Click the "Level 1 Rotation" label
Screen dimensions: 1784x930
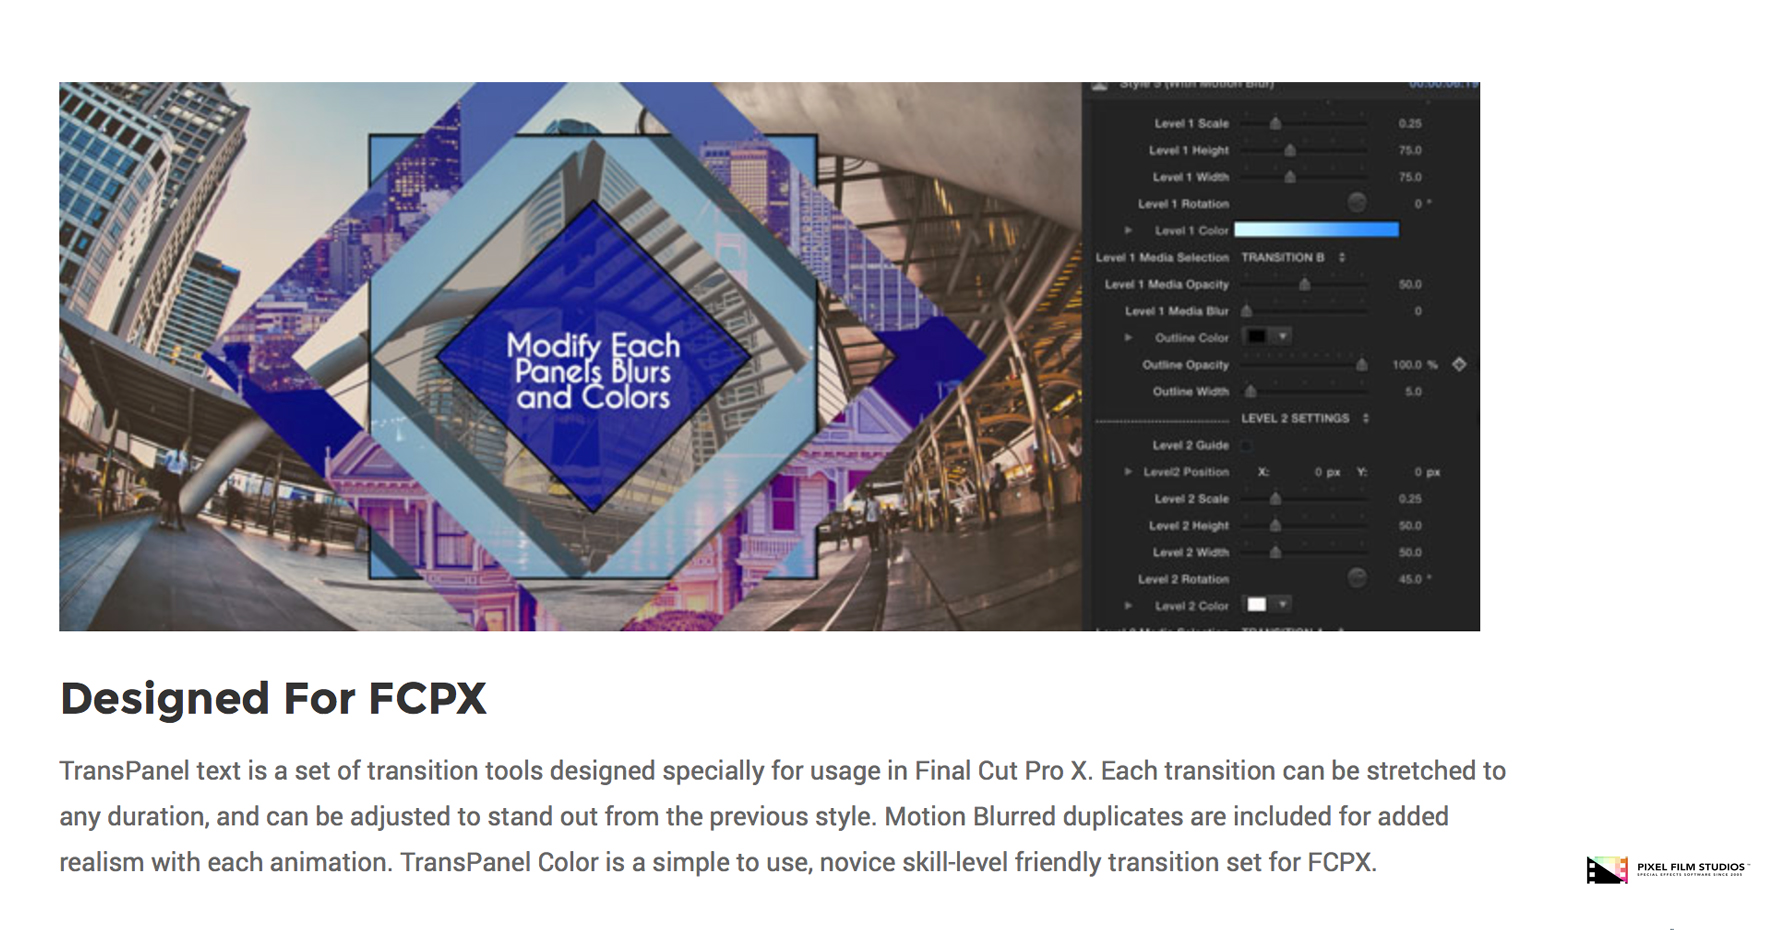click(x=1183, y=204)
